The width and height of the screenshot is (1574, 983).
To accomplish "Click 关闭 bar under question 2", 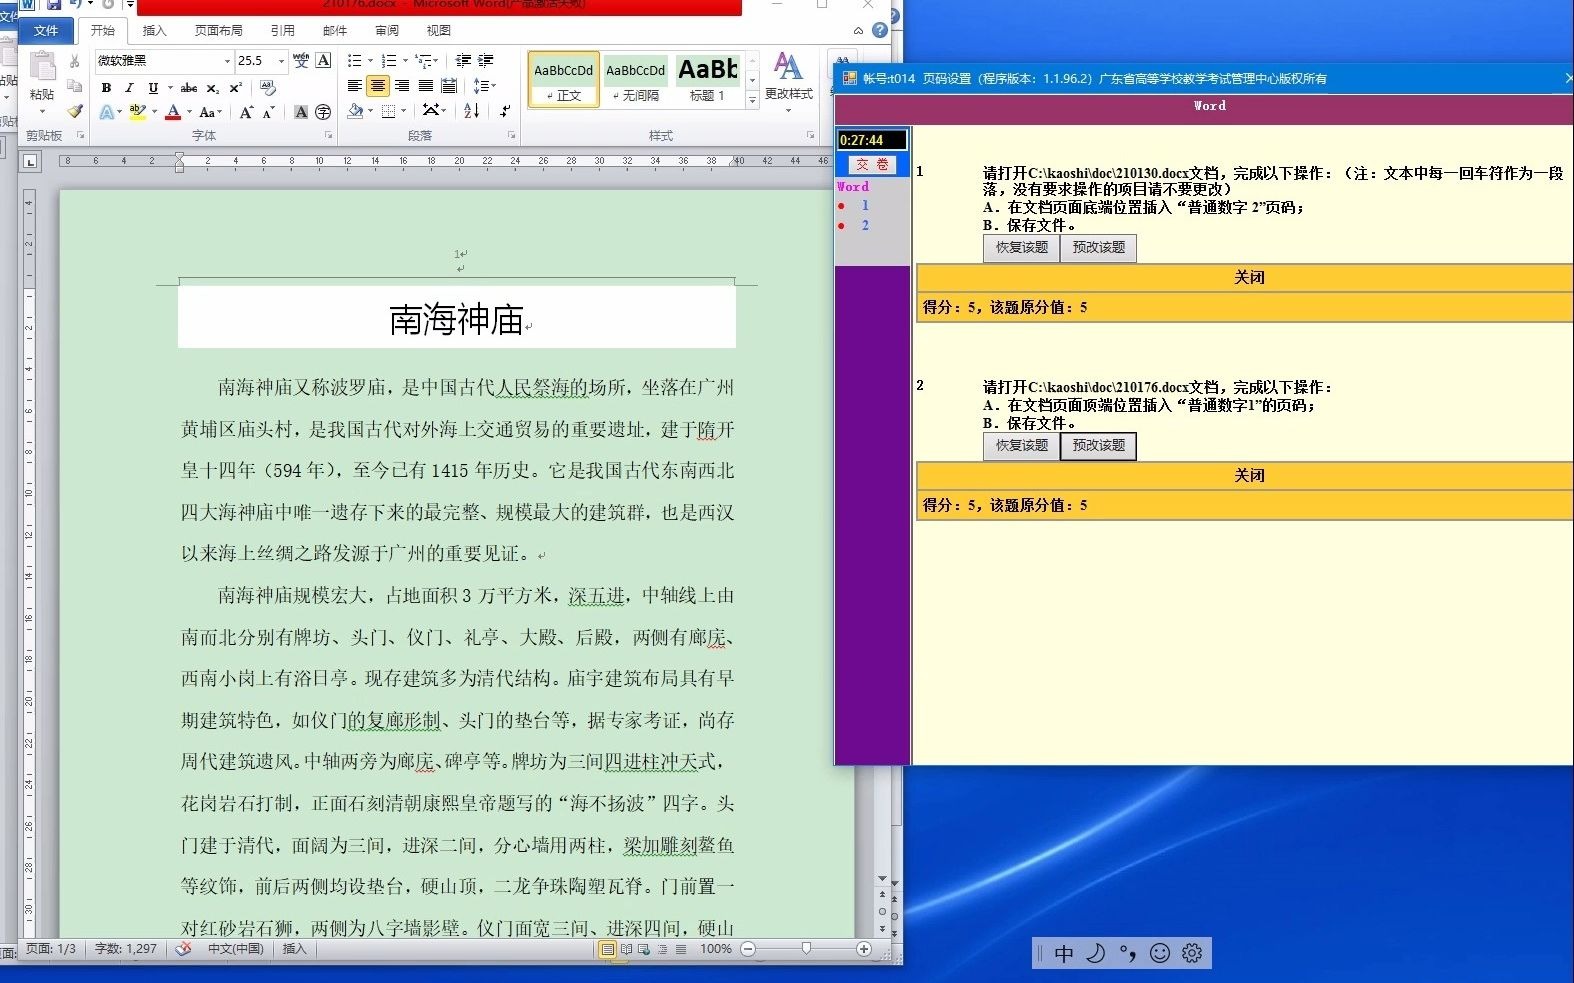I will (1245, 475).
